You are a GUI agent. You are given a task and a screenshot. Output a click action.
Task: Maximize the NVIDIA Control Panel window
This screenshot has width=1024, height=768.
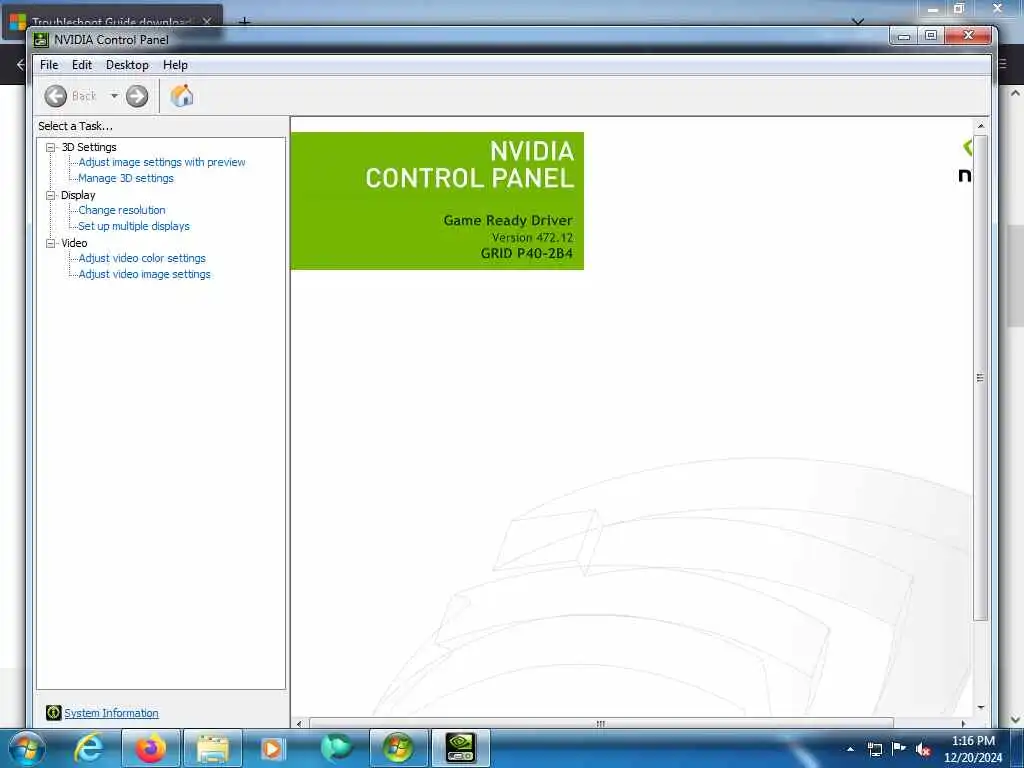931,35
